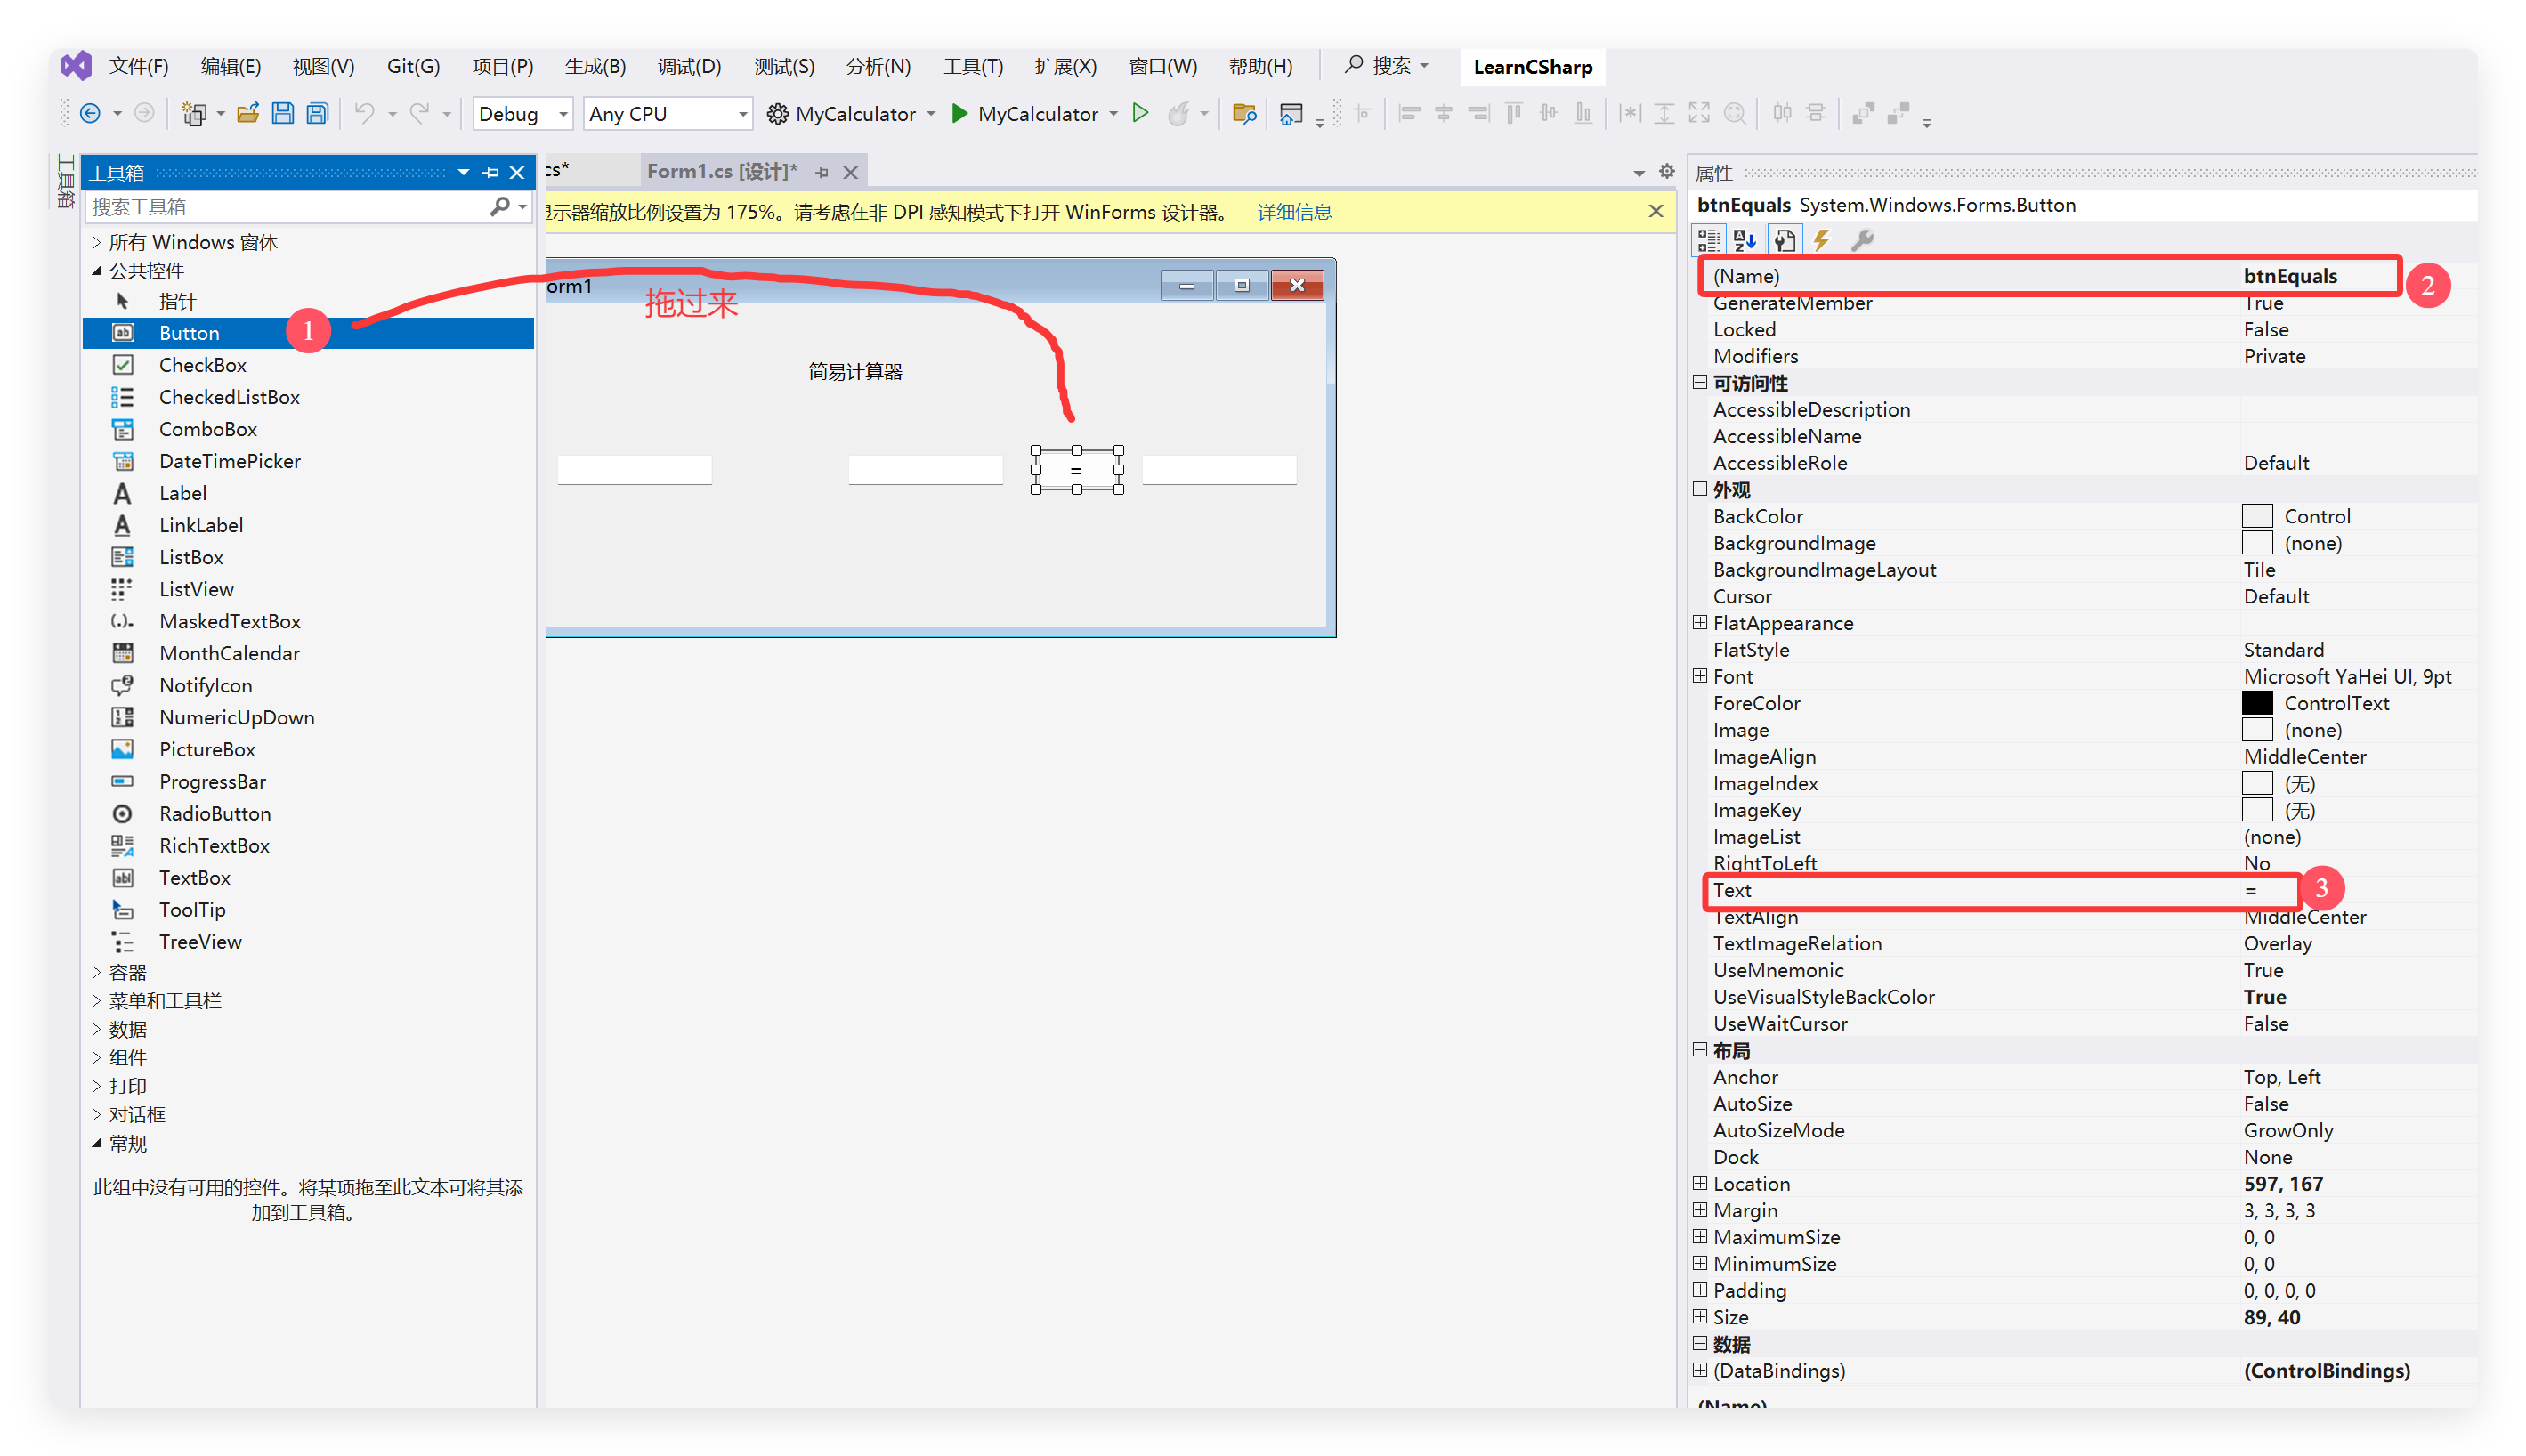Click the open file folder icon
This screenshot has width=2526, height=1456.
(x=248, y=114)
